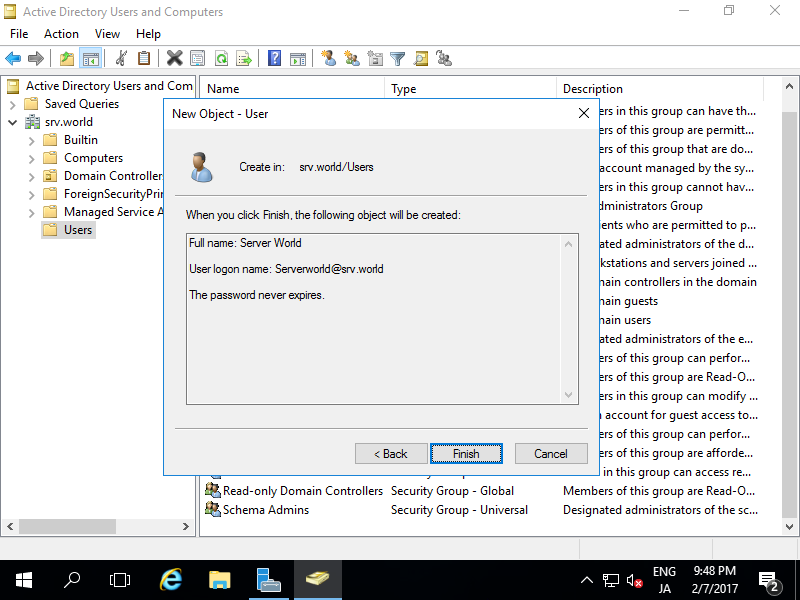Close the New Object - User dialog

click(584, 113)
